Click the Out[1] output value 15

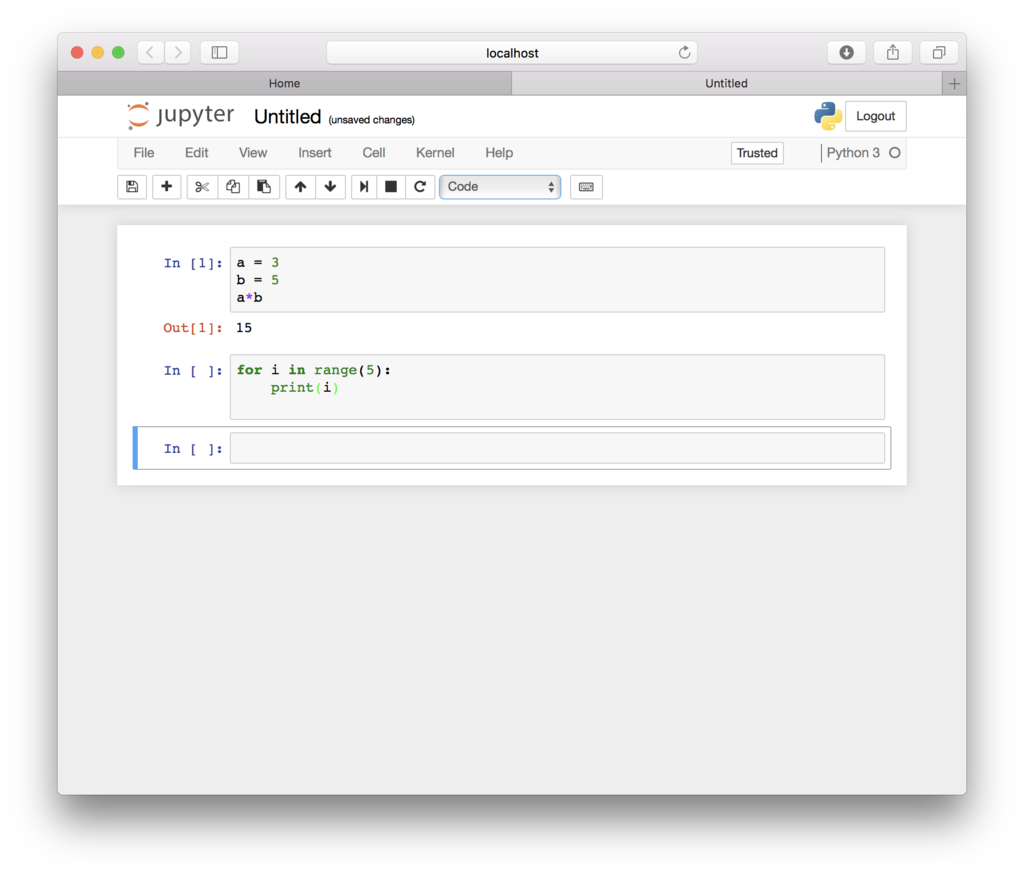(244, 328)
